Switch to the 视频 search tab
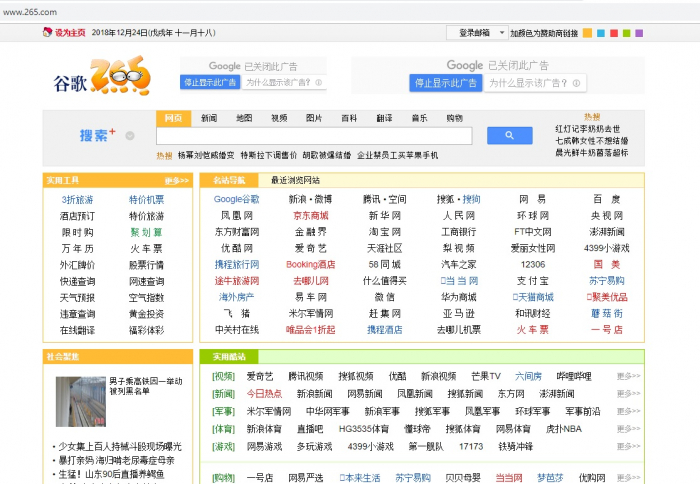Image resolution: width=700 pixels, height=484 pixels. (x=279, y=118)
